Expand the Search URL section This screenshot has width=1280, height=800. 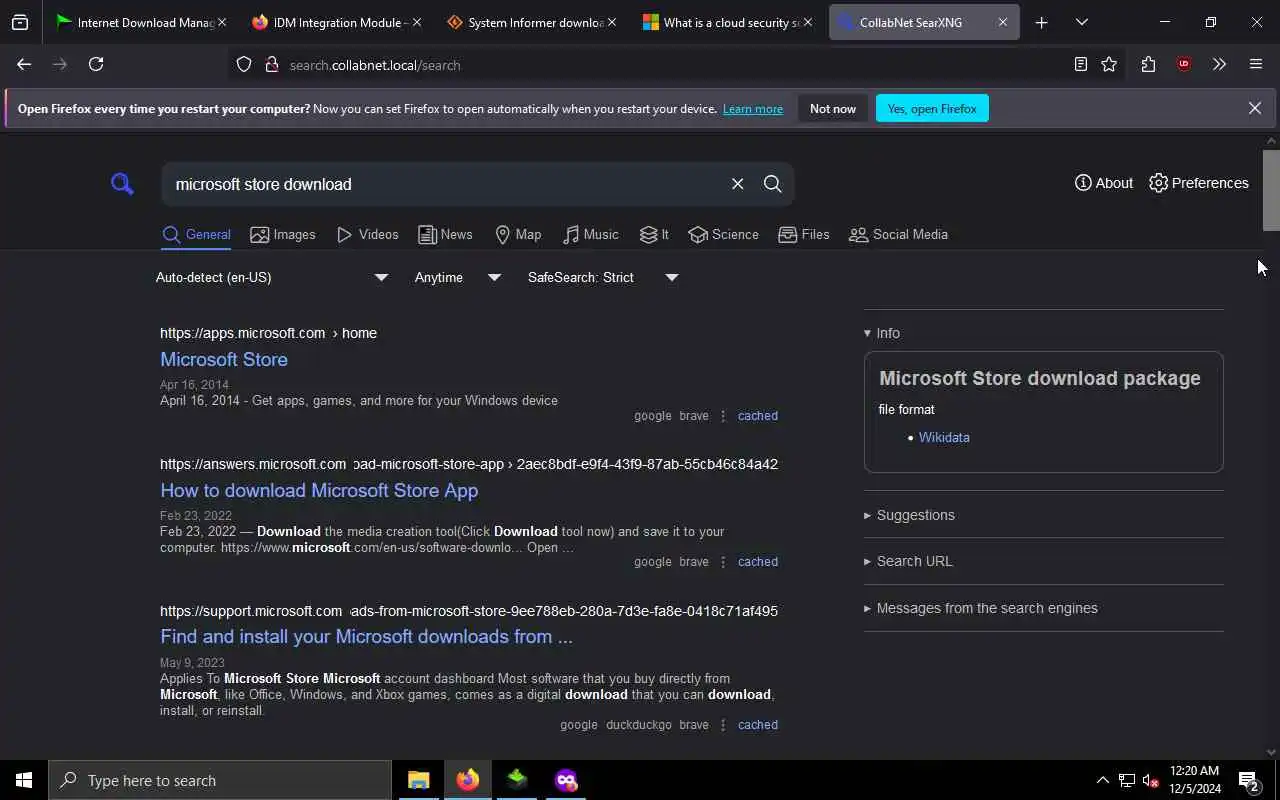click(x=908, y=561)
